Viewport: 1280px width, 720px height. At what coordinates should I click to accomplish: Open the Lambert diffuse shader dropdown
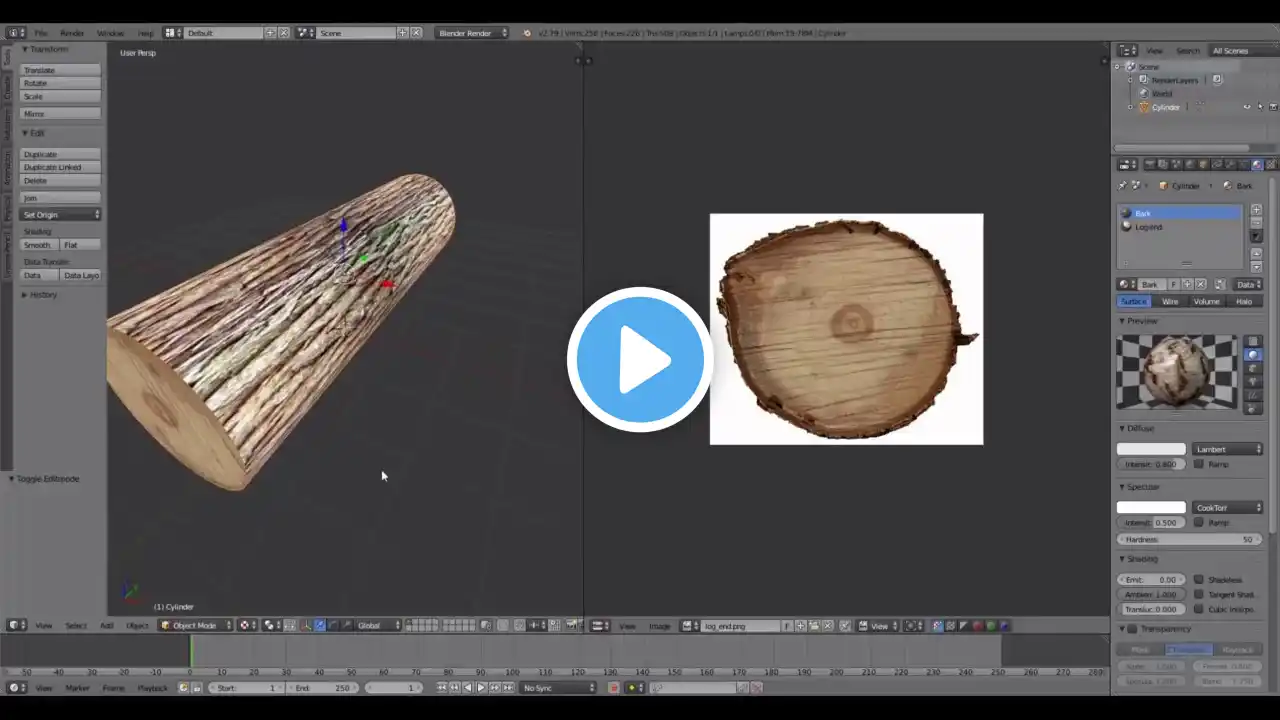(x=1228, y=449)
